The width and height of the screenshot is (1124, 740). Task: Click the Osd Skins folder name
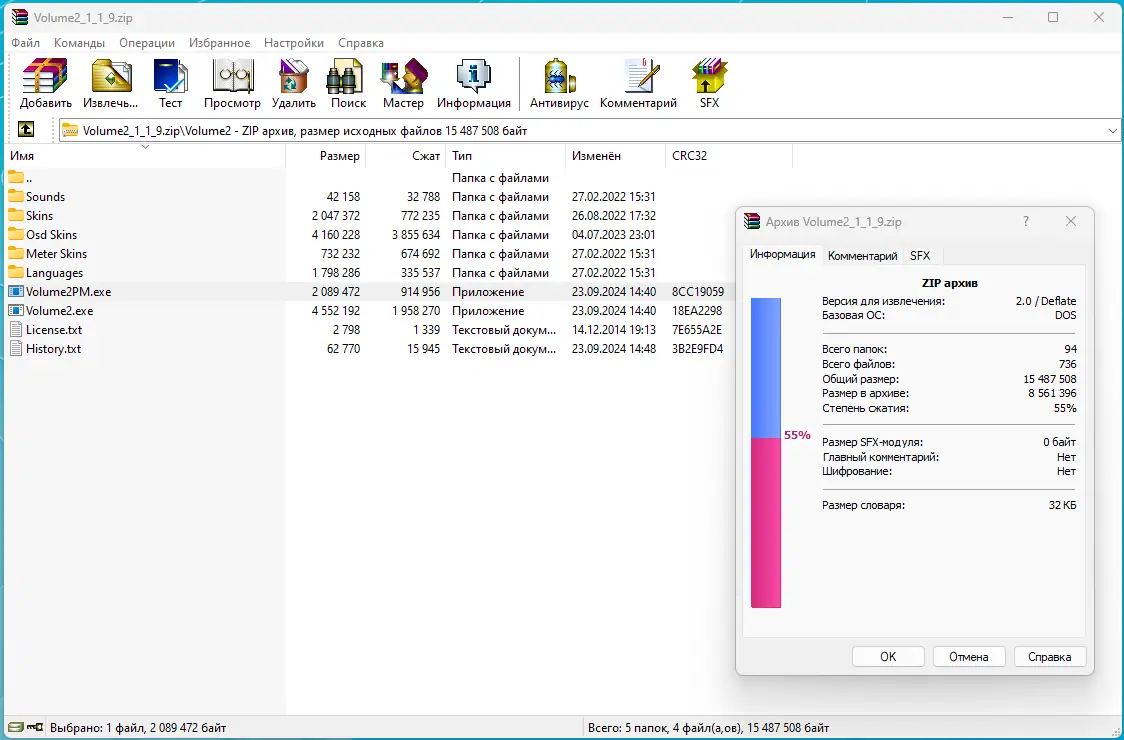[x=51, y=234]
